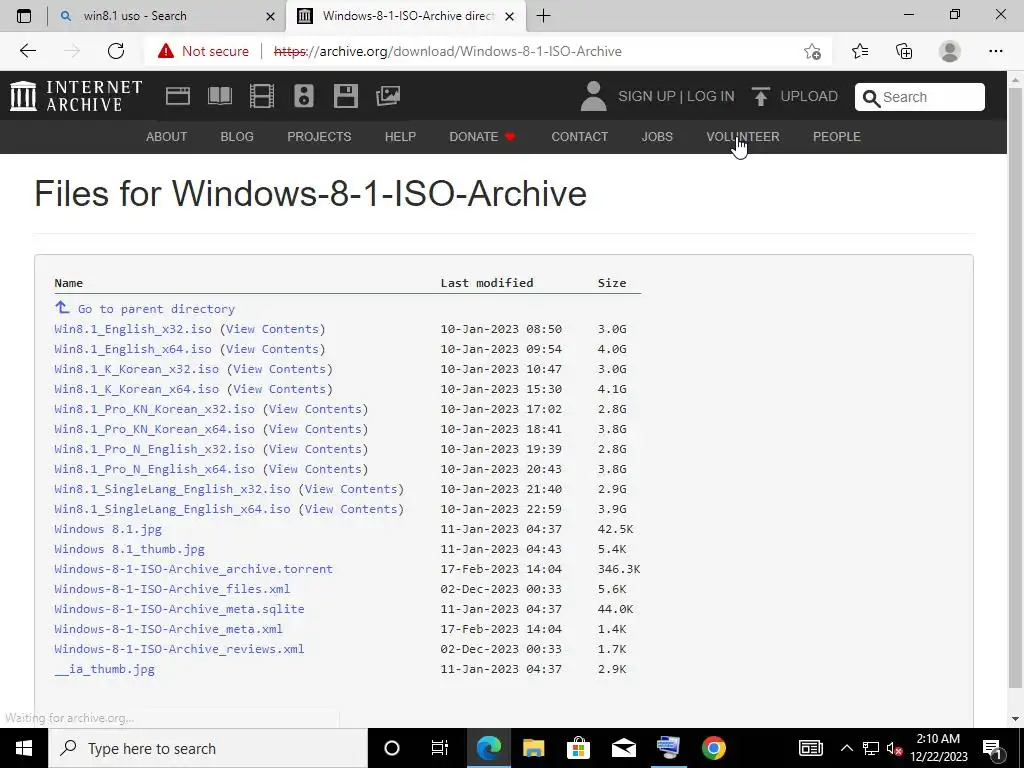
Task: Add this page to favorites star icon
Action: click(x=812, y=51)
